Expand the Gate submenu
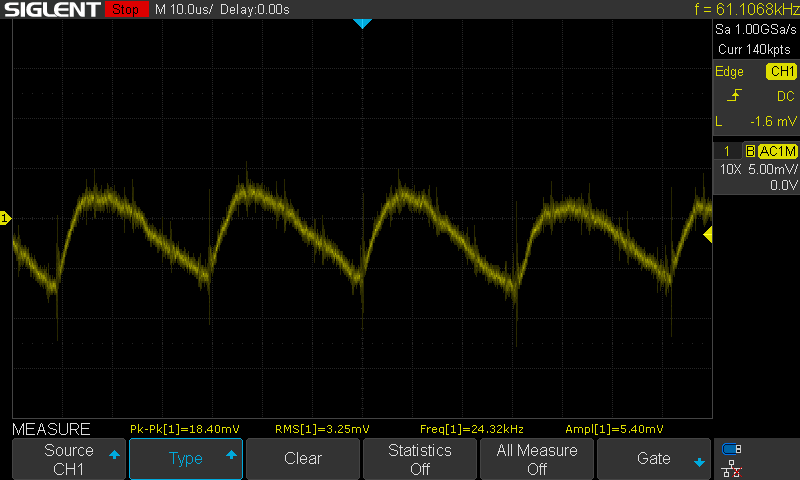The height and width of the screenshot is (480, 800). click(654, 459)
